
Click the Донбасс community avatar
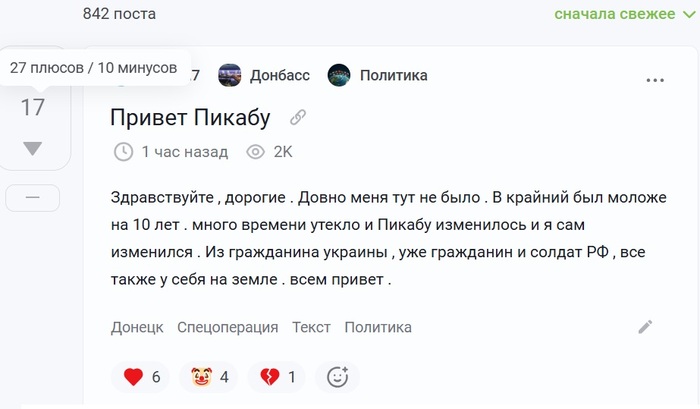click(230, 75)
